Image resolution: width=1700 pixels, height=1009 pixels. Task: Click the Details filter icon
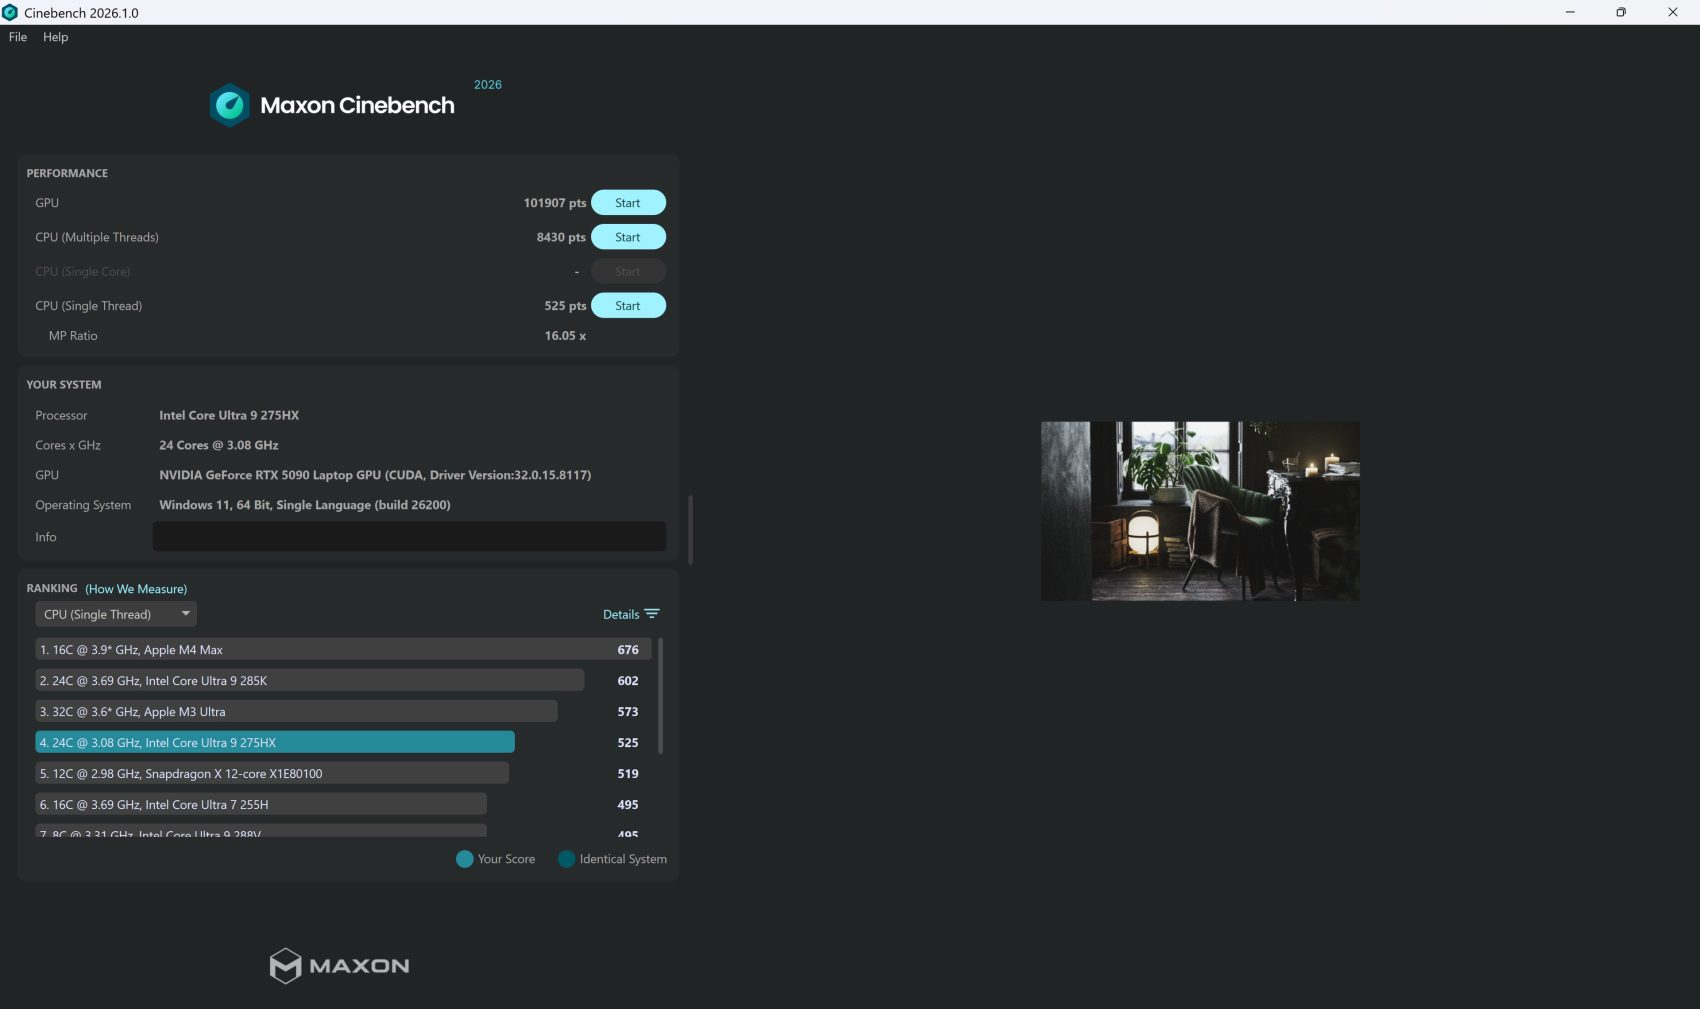coord(652,614)
